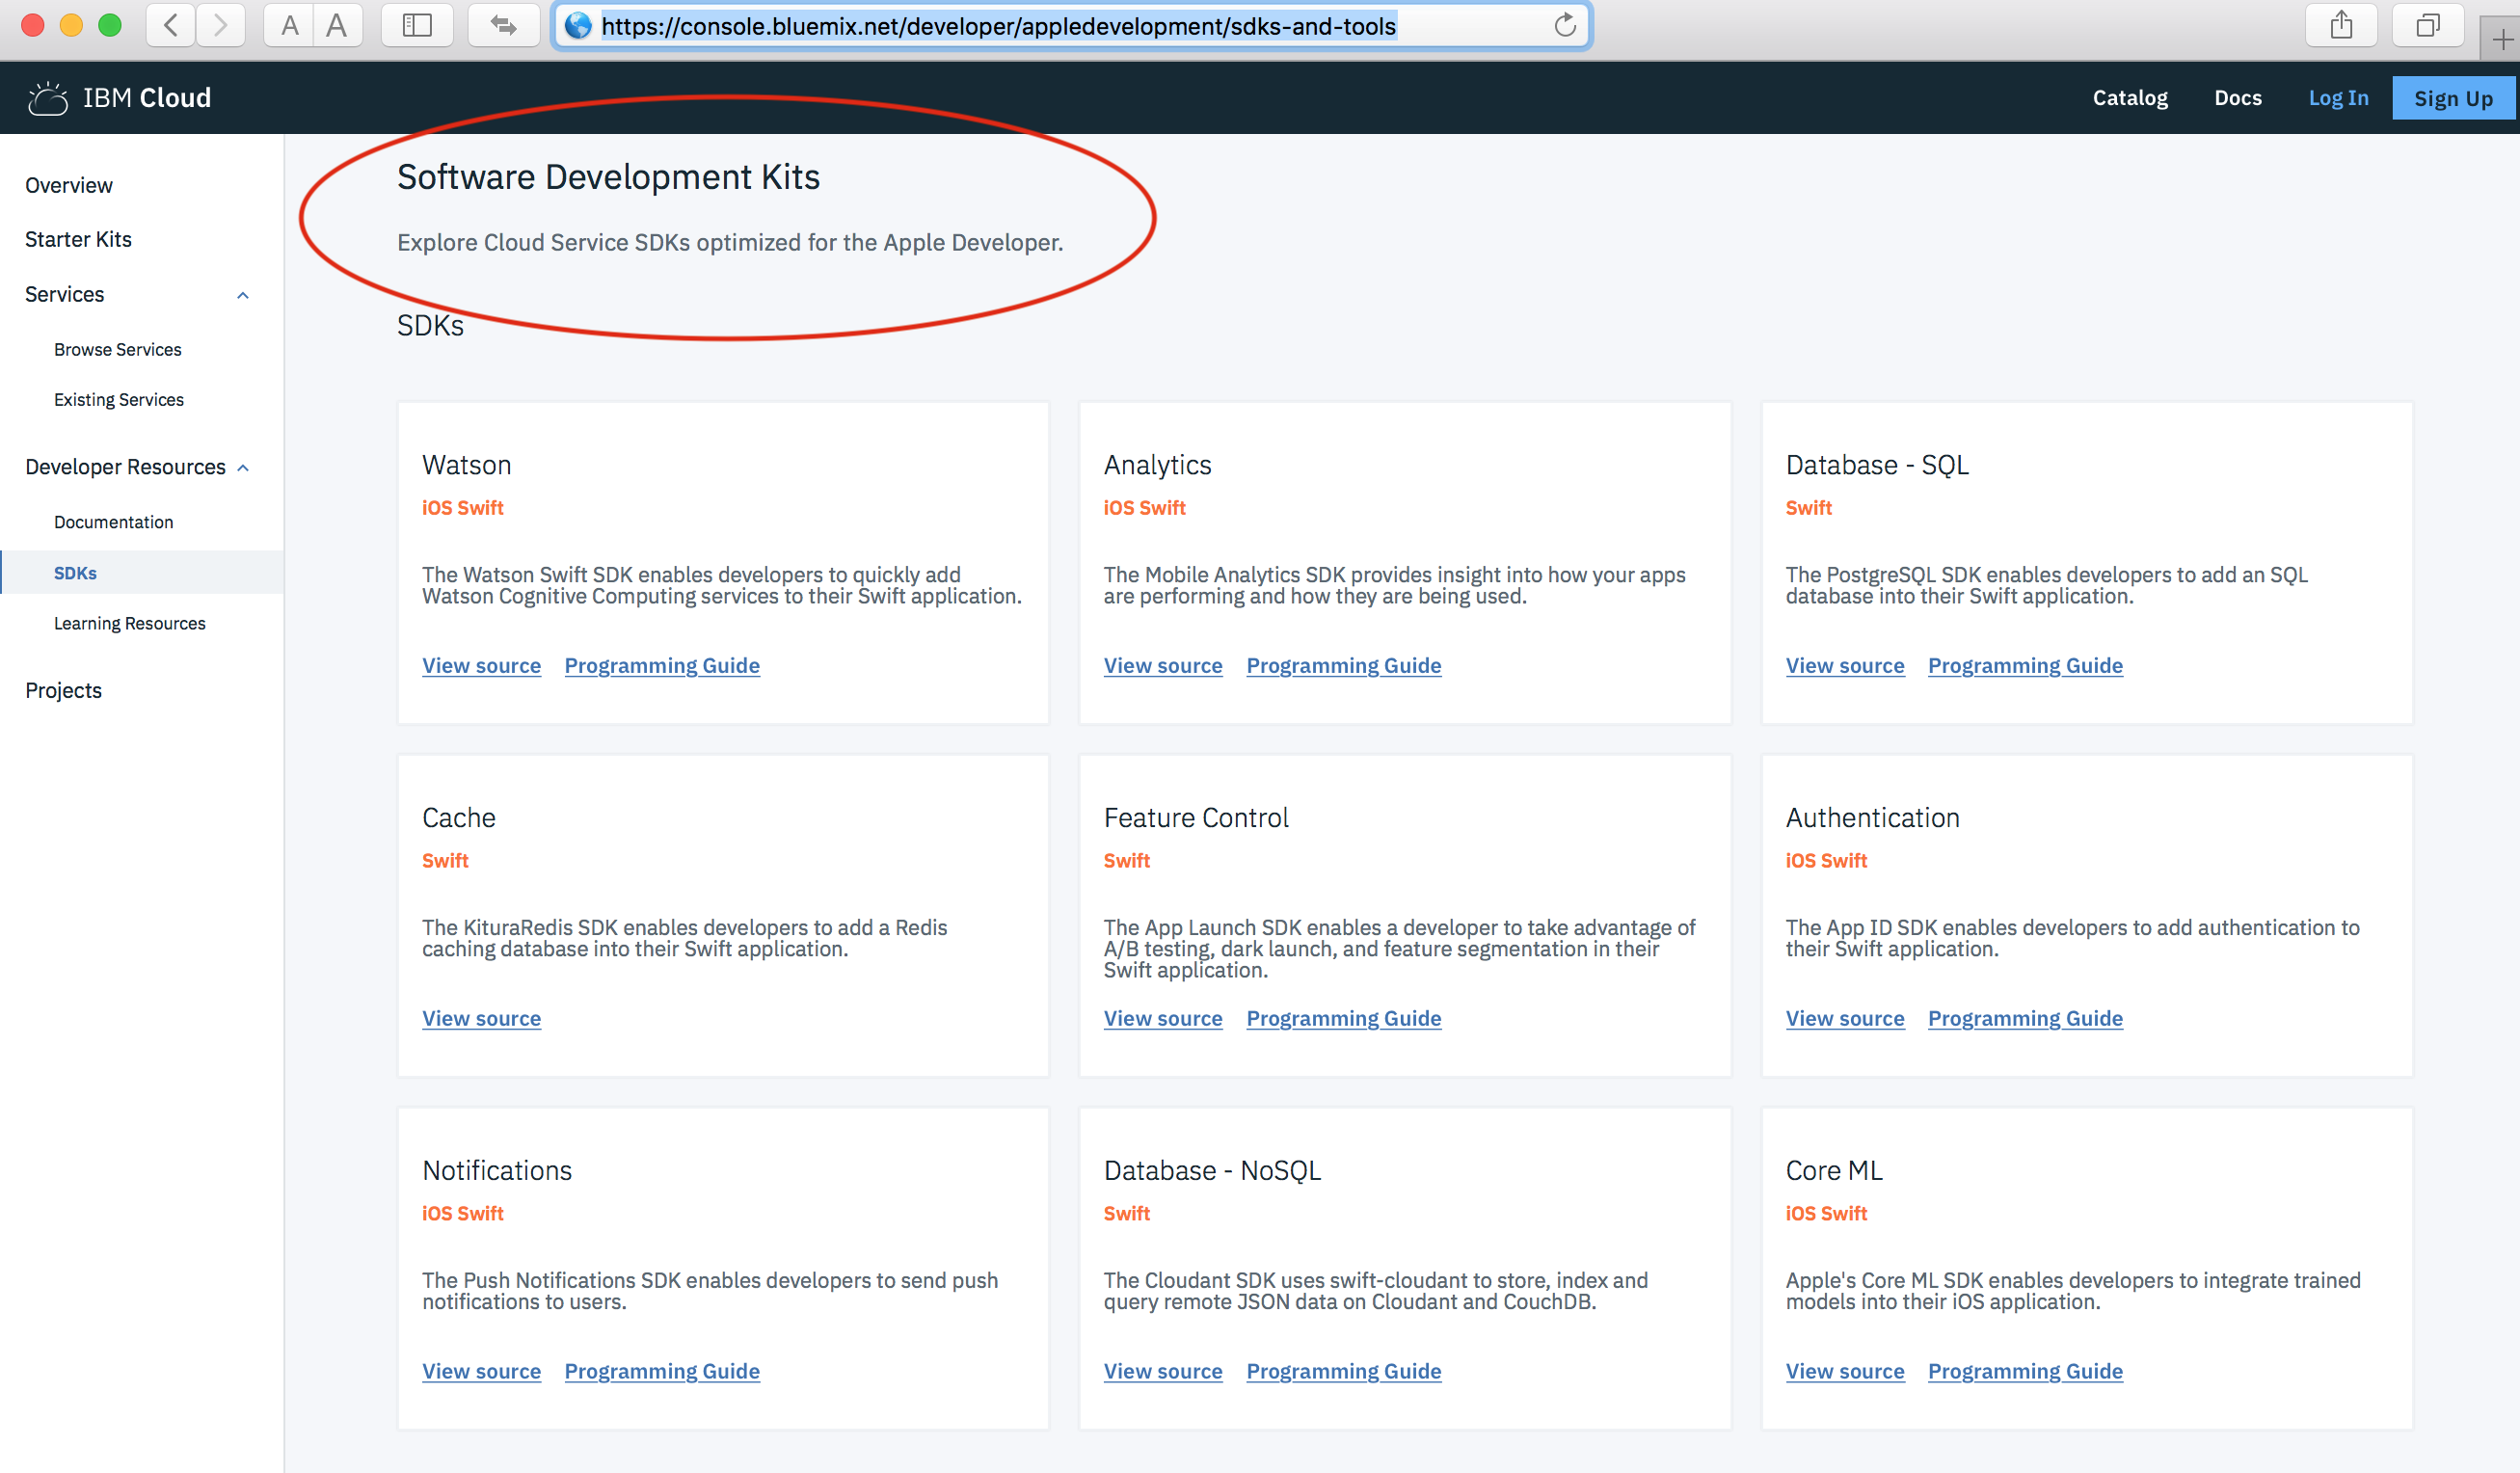Increase text size with large A button
The image size is (2520, 1473).
[337, 25]
